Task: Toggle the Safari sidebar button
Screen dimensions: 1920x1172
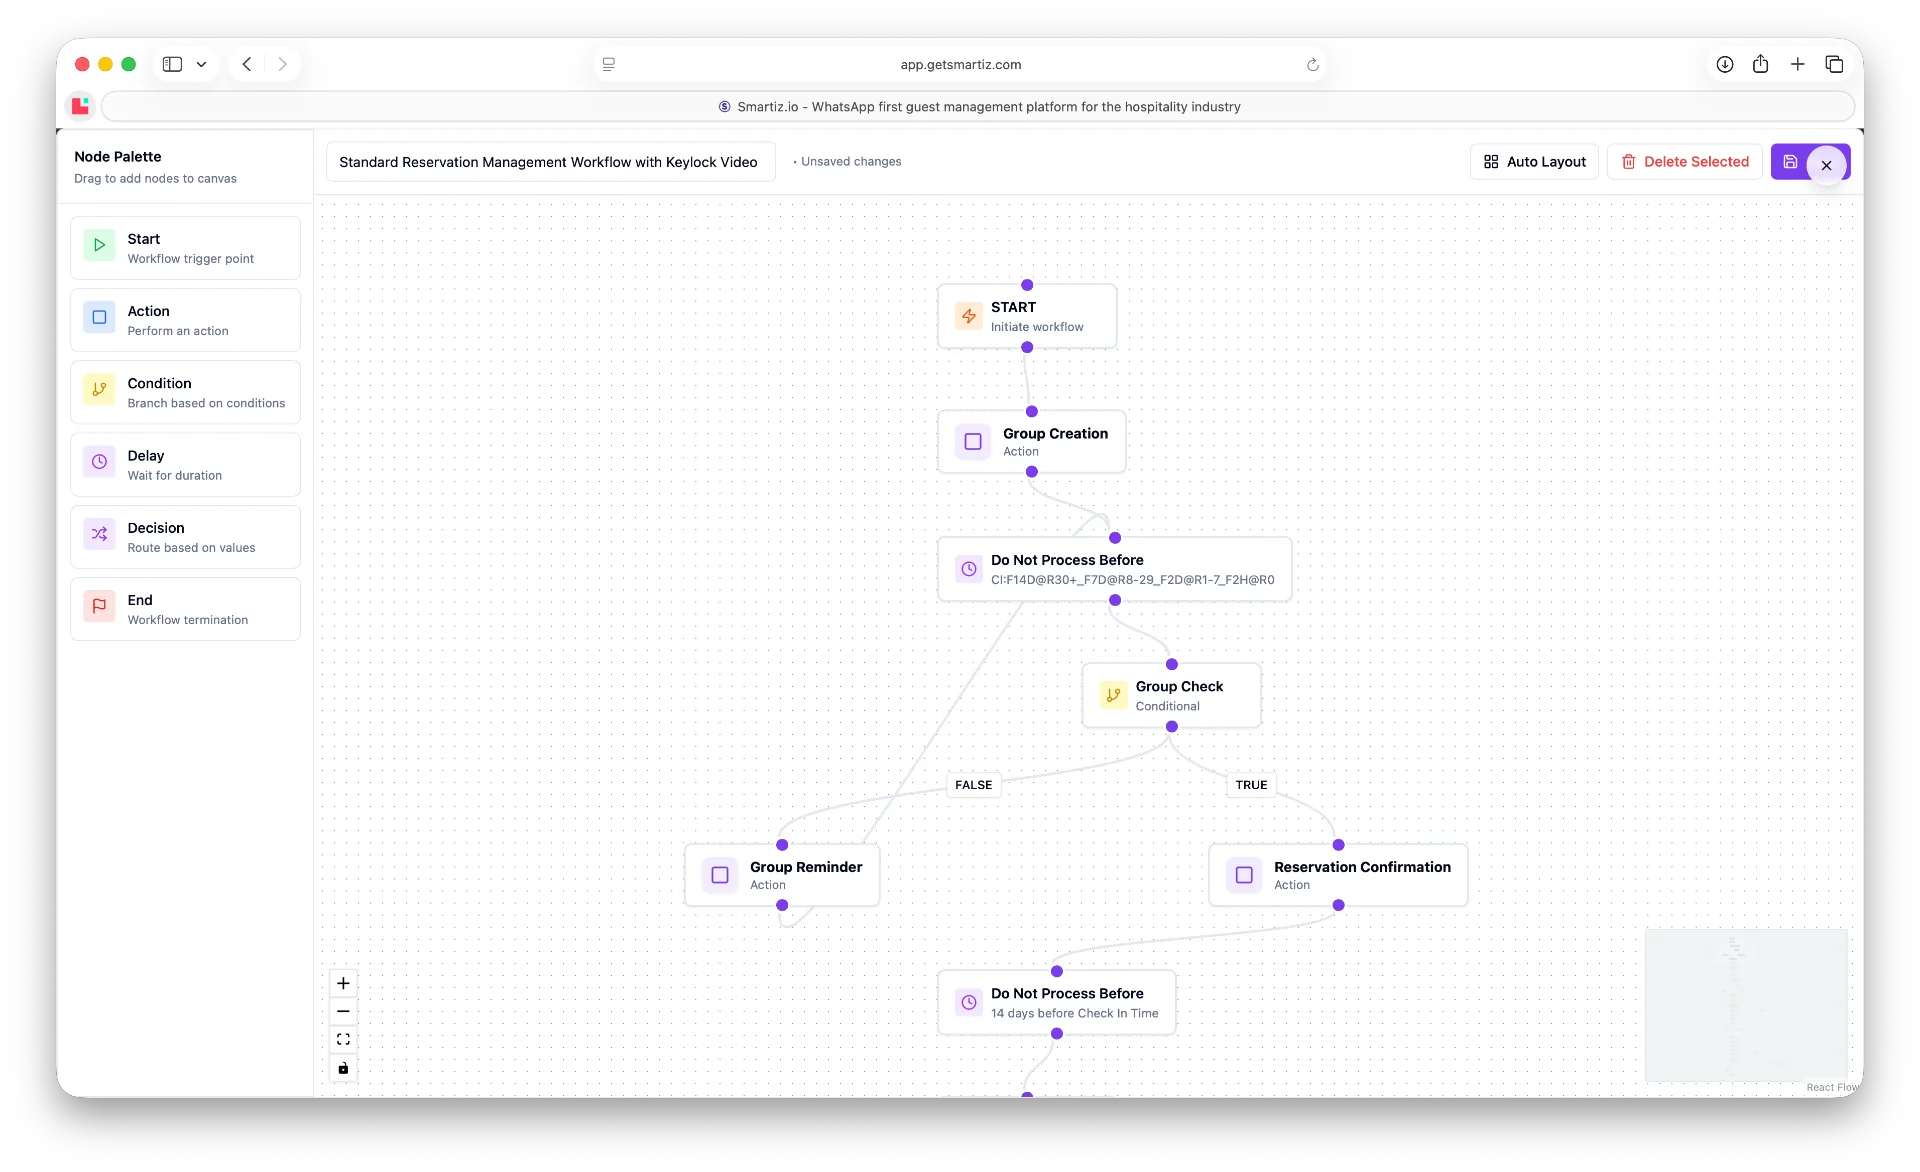Action: point(172,64)
